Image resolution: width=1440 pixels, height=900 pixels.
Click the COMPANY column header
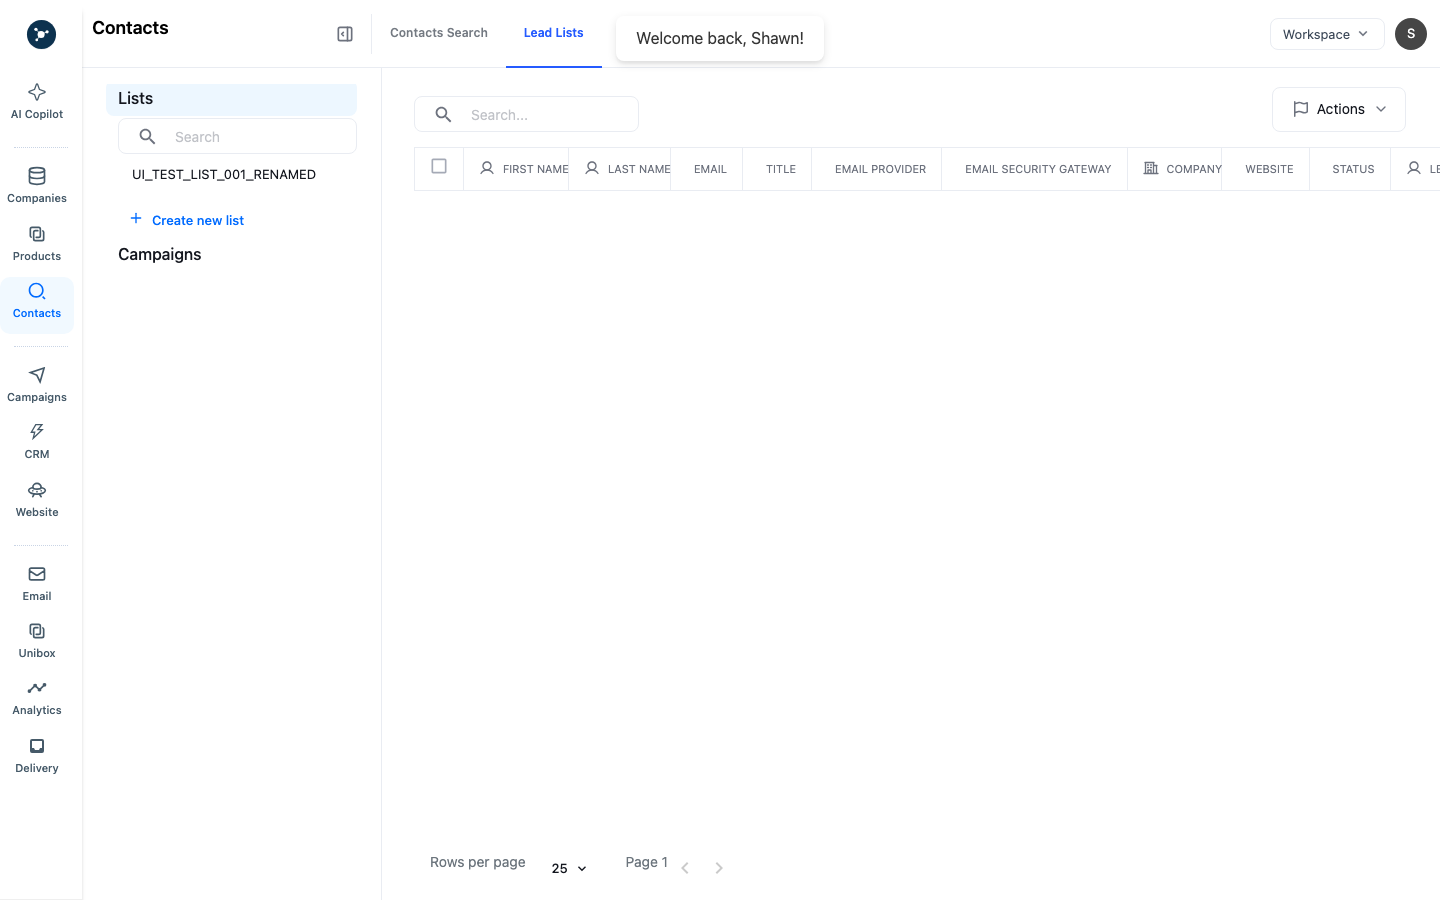tap(1175, 169)
